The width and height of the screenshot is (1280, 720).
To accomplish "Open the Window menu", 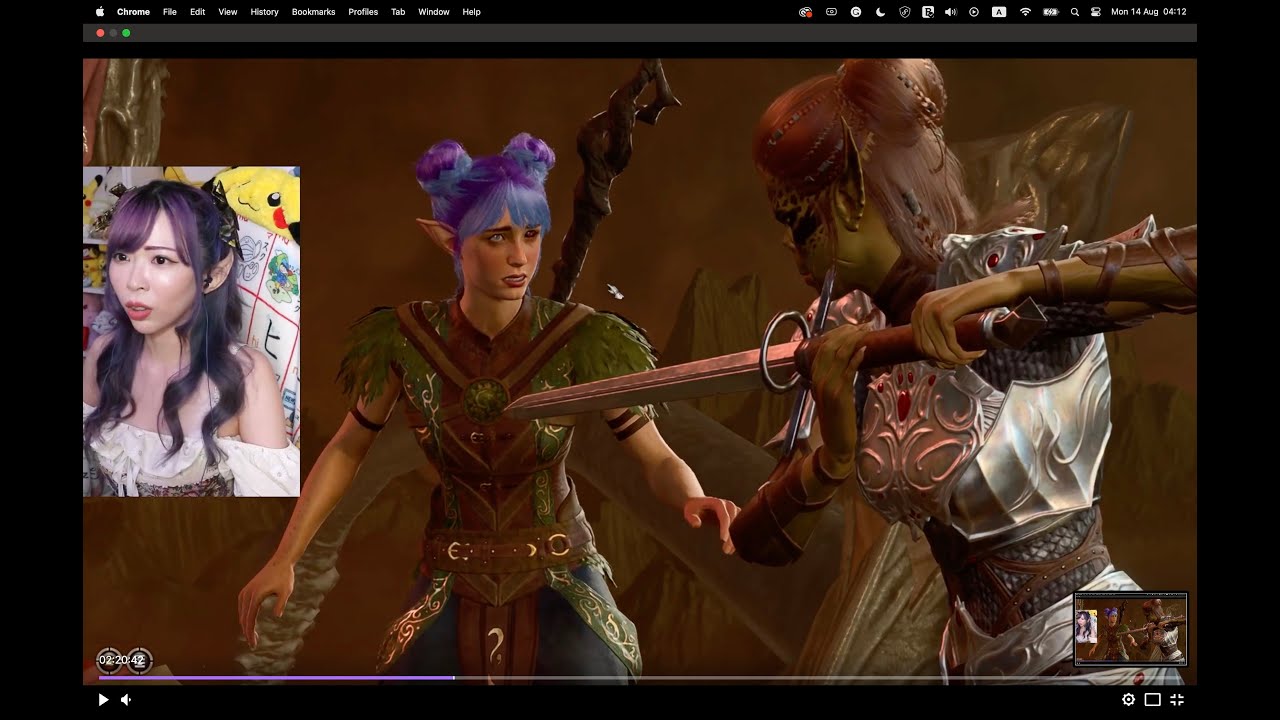I will 434,12.
